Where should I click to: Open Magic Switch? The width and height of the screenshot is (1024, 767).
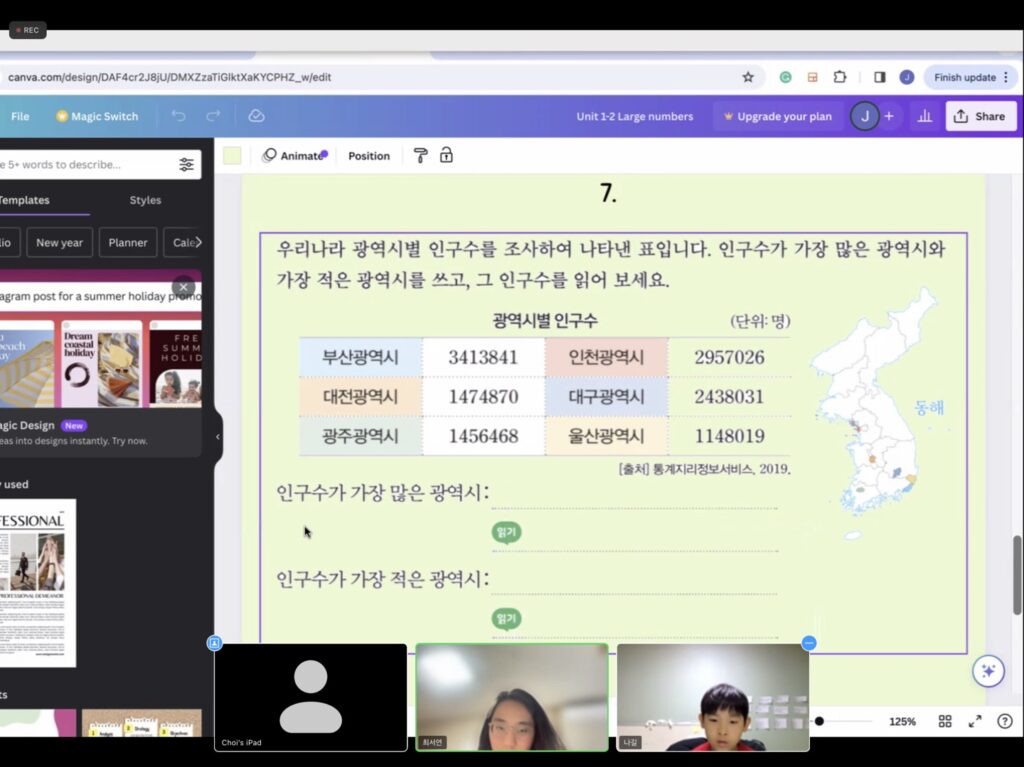97,116
